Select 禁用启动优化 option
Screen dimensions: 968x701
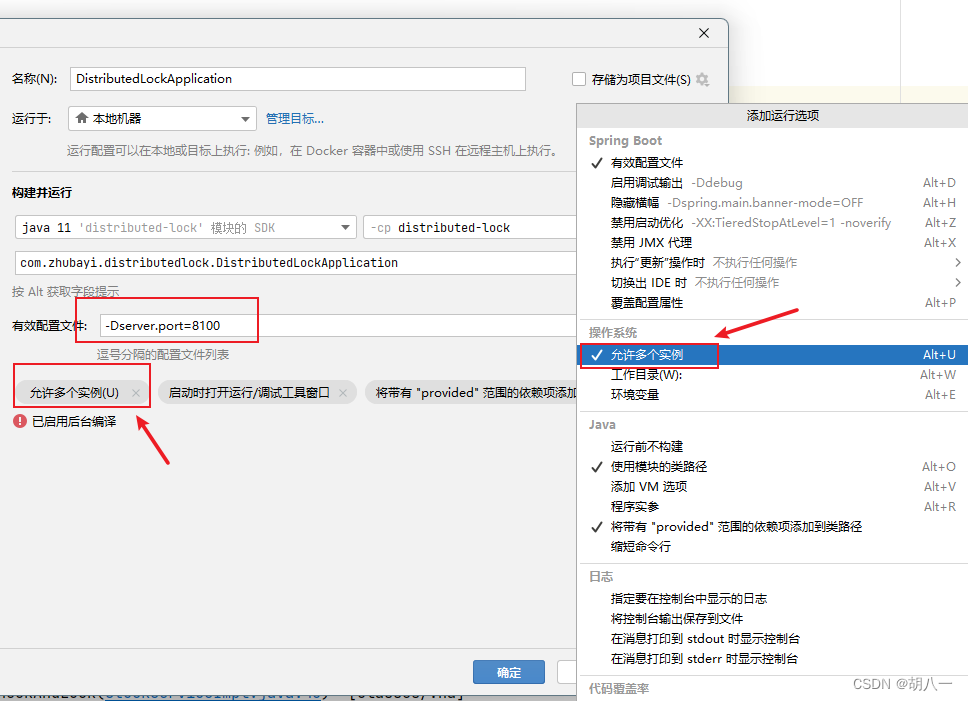(773, 223)
